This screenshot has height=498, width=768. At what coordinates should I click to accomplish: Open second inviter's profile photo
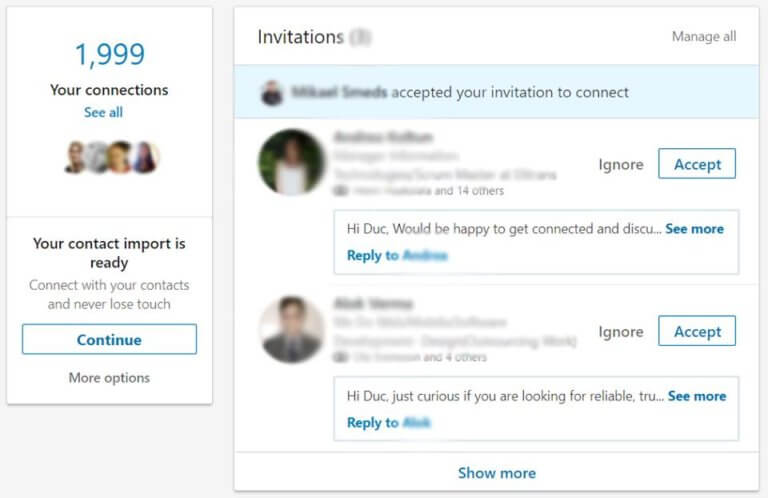point(291,329)
